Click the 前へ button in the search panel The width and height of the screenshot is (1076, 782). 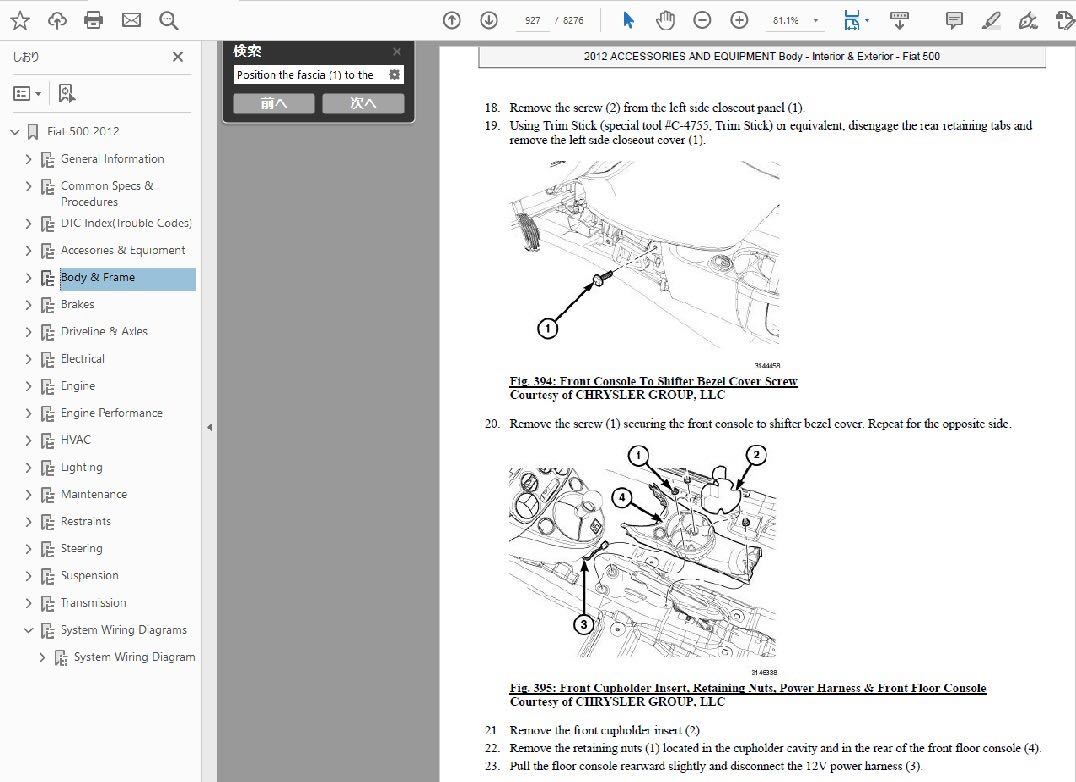(273, 102)
